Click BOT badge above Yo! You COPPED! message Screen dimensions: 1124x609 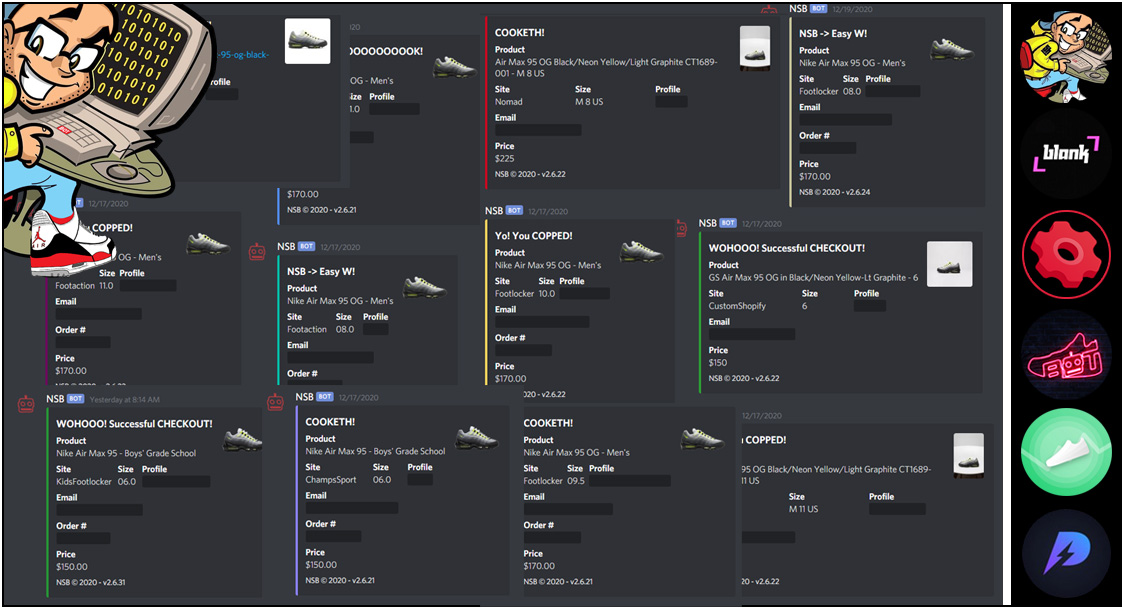point(514,211)
